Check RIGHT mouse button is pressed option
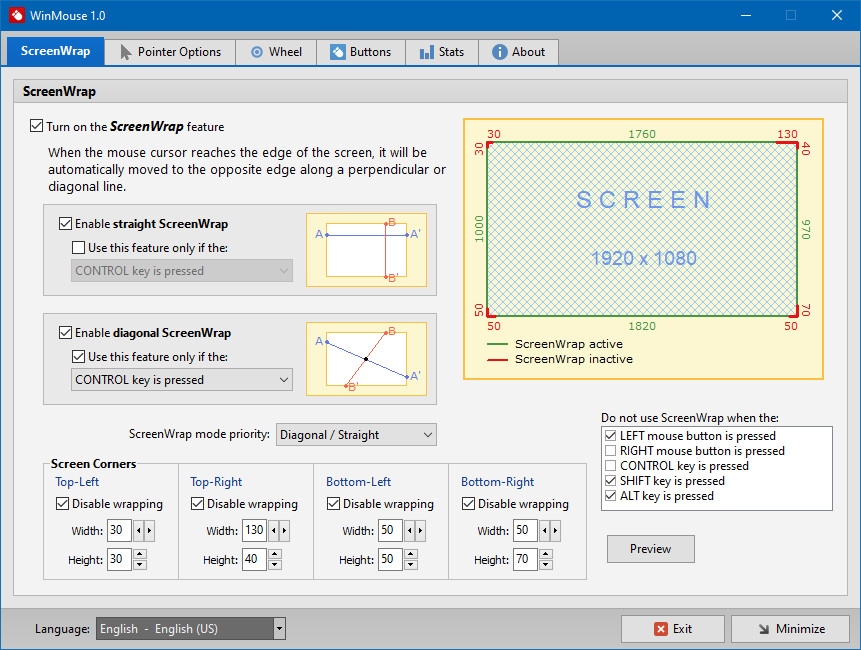The width and height of the screenshot is (861, 650). (x=610, y=451)
